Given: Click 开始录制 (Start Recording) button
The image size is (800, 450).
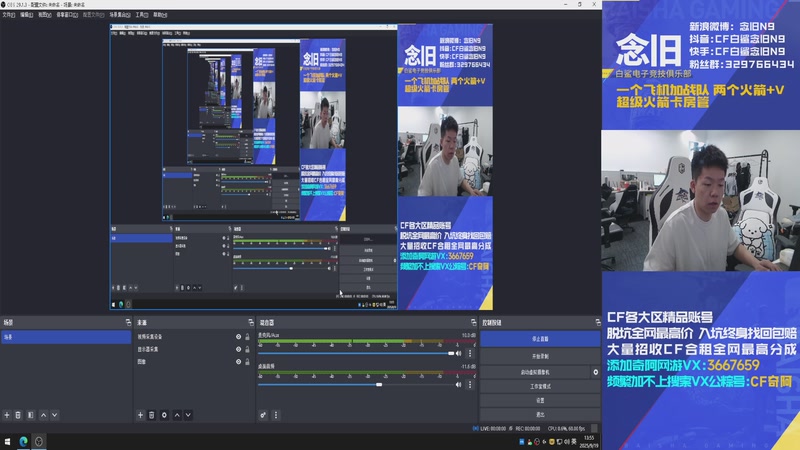Looking at the screenshot, I should click(540, 356).
